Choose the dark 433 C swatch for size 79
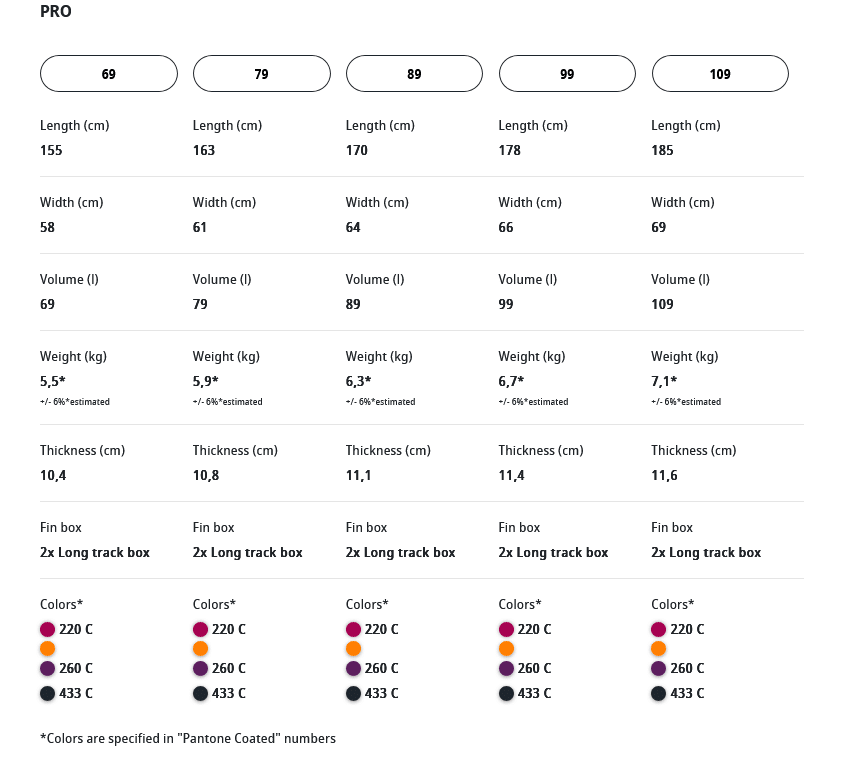This screenshot has width=842, height=758. [x=201, y=693]
